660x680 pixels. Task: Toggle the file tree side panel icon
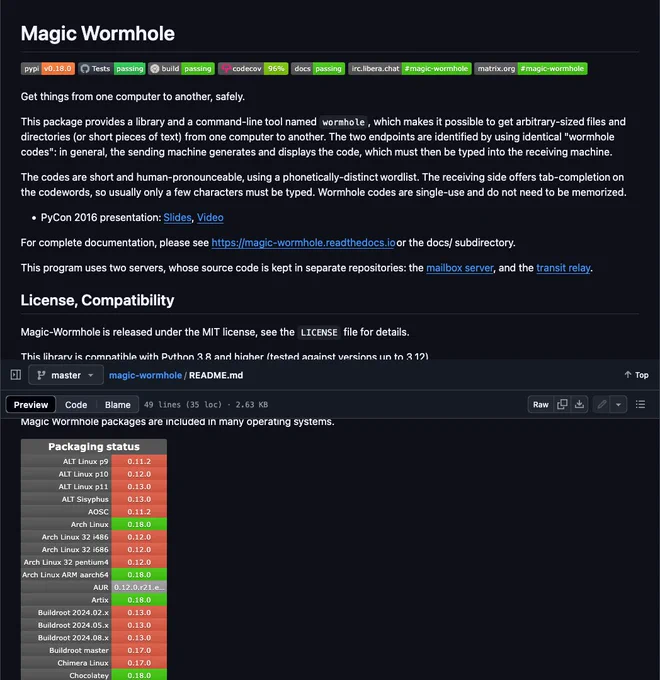(x=16, y=375)
